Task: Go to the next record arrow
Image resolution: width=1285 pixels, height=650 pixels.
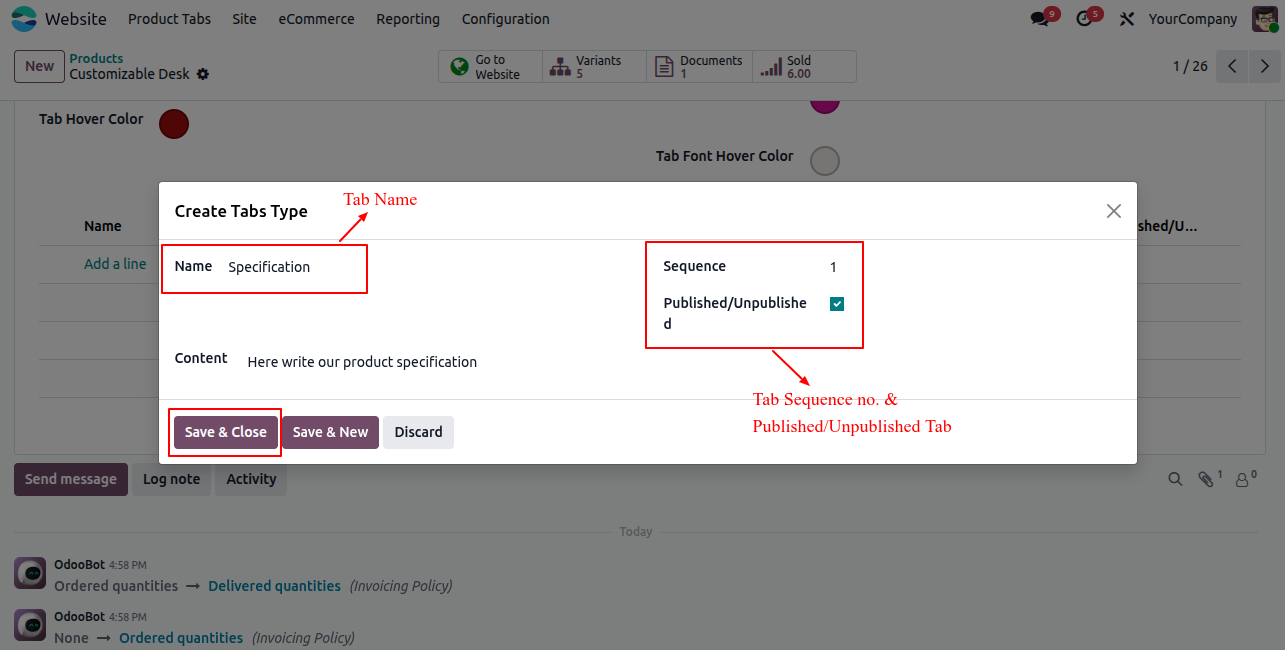Action: click(1265, 66)
